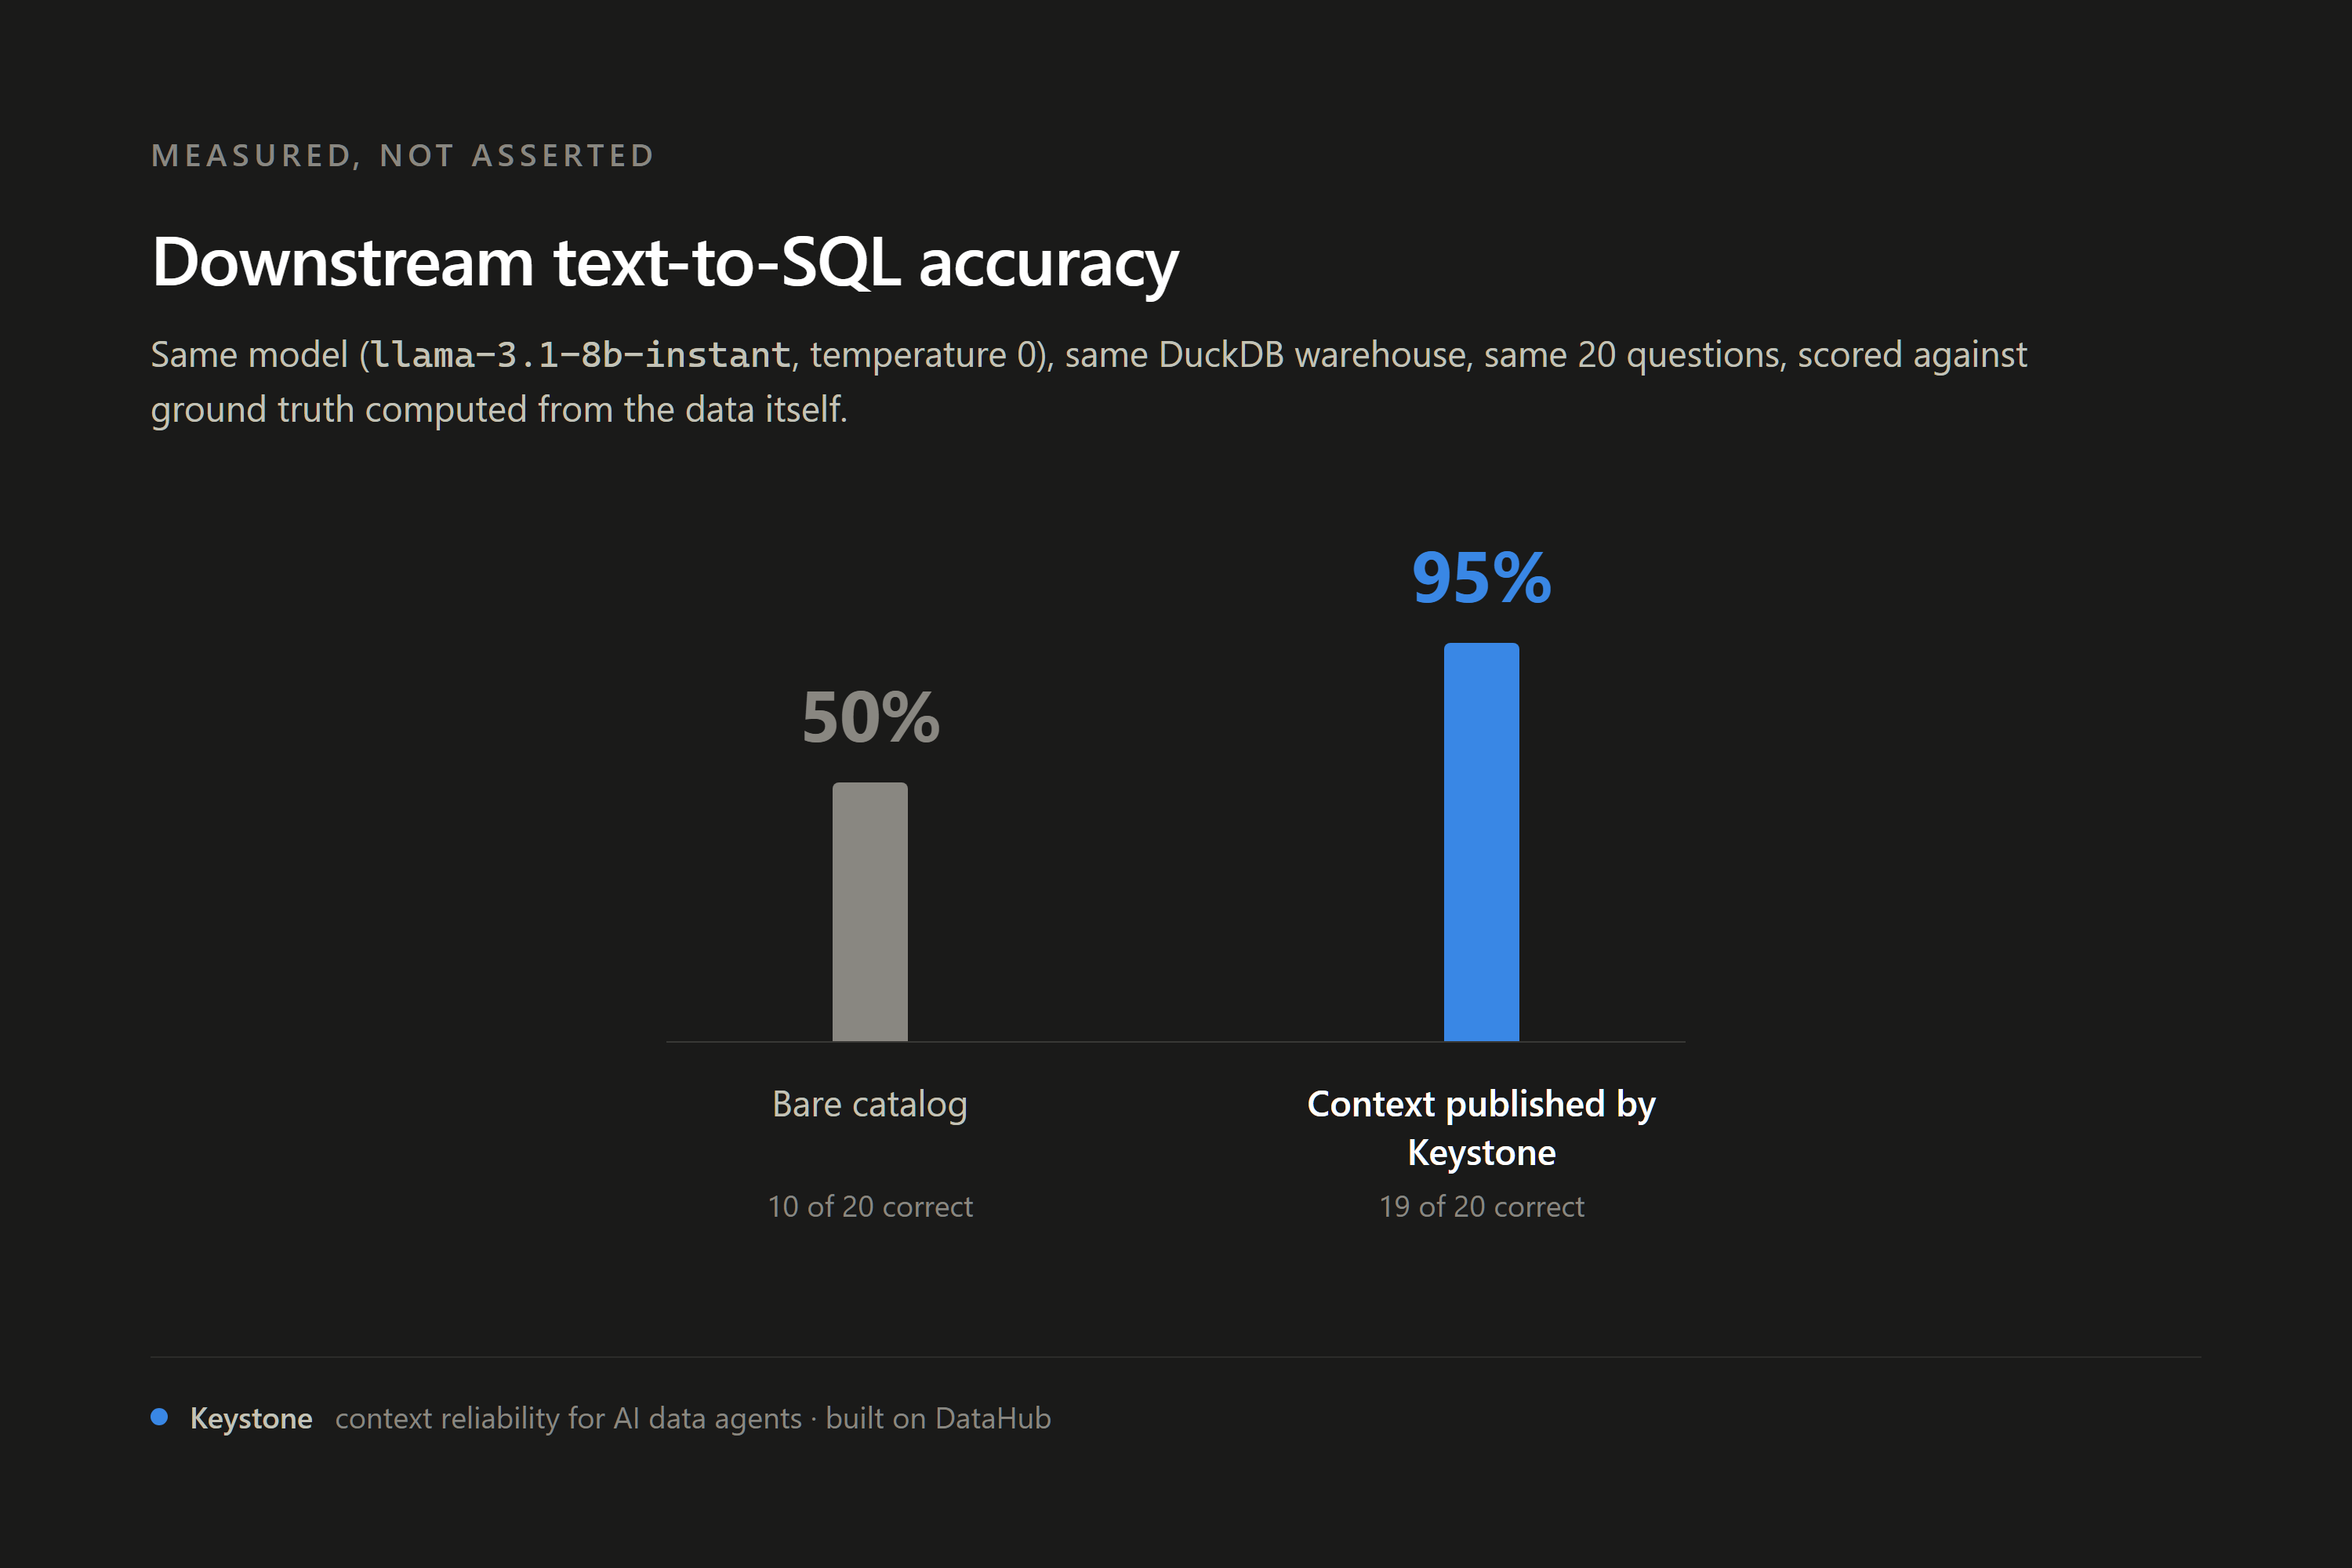2352x1568 pixels.
Task: Click the 50% value label
Action: [x=870, y=718]
